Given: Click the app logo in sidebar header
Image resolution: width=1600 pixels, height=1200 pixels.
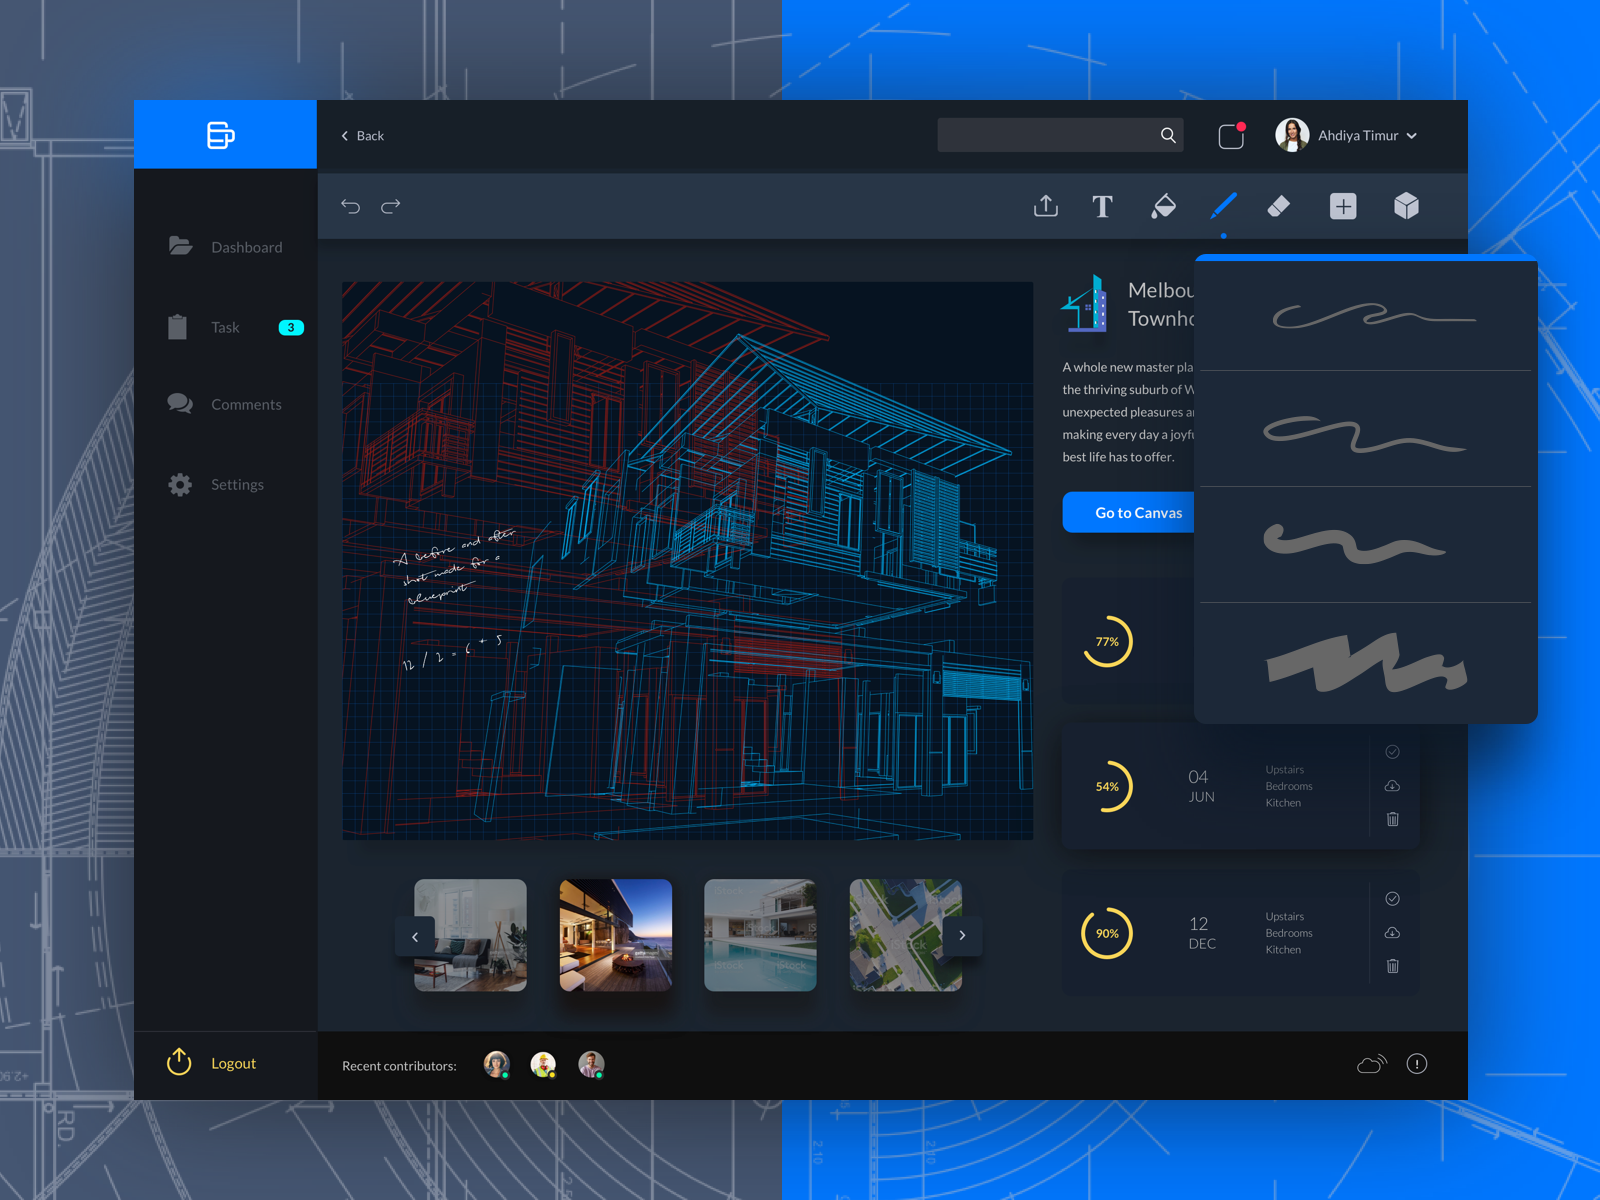Looking at the screenshot, I should coord(221,135).
